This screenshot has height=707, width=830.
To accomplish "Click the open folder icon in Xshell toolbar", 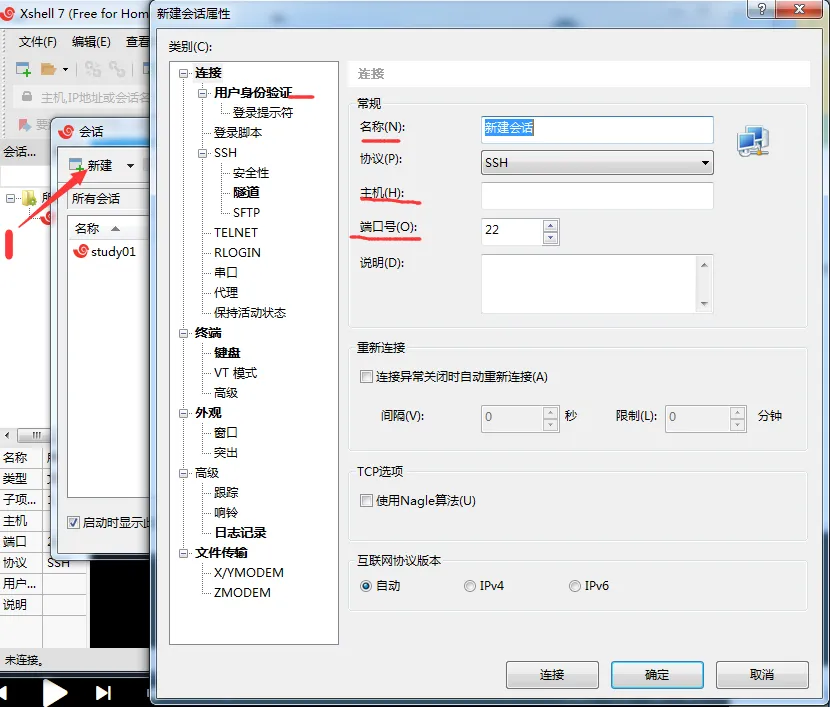I will pos(48,69).
